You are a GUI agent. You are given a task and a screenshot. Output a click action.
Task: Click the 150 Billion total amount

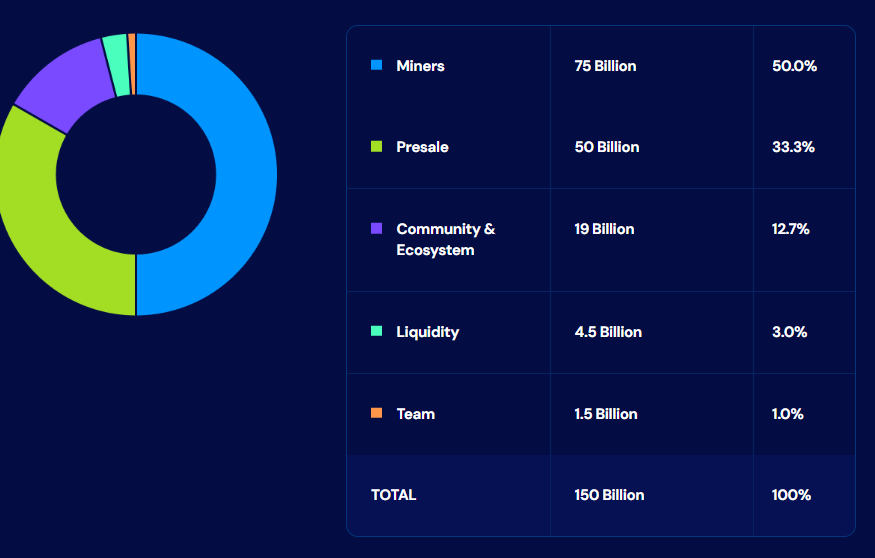click(609, 495)
